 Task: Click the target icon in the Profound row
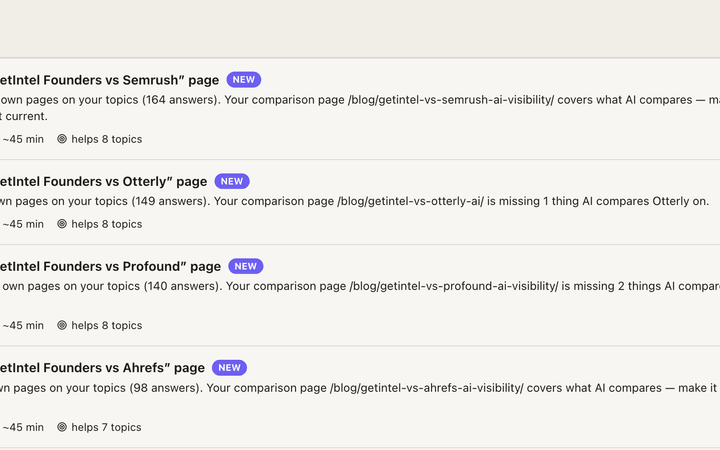[62, 325]
